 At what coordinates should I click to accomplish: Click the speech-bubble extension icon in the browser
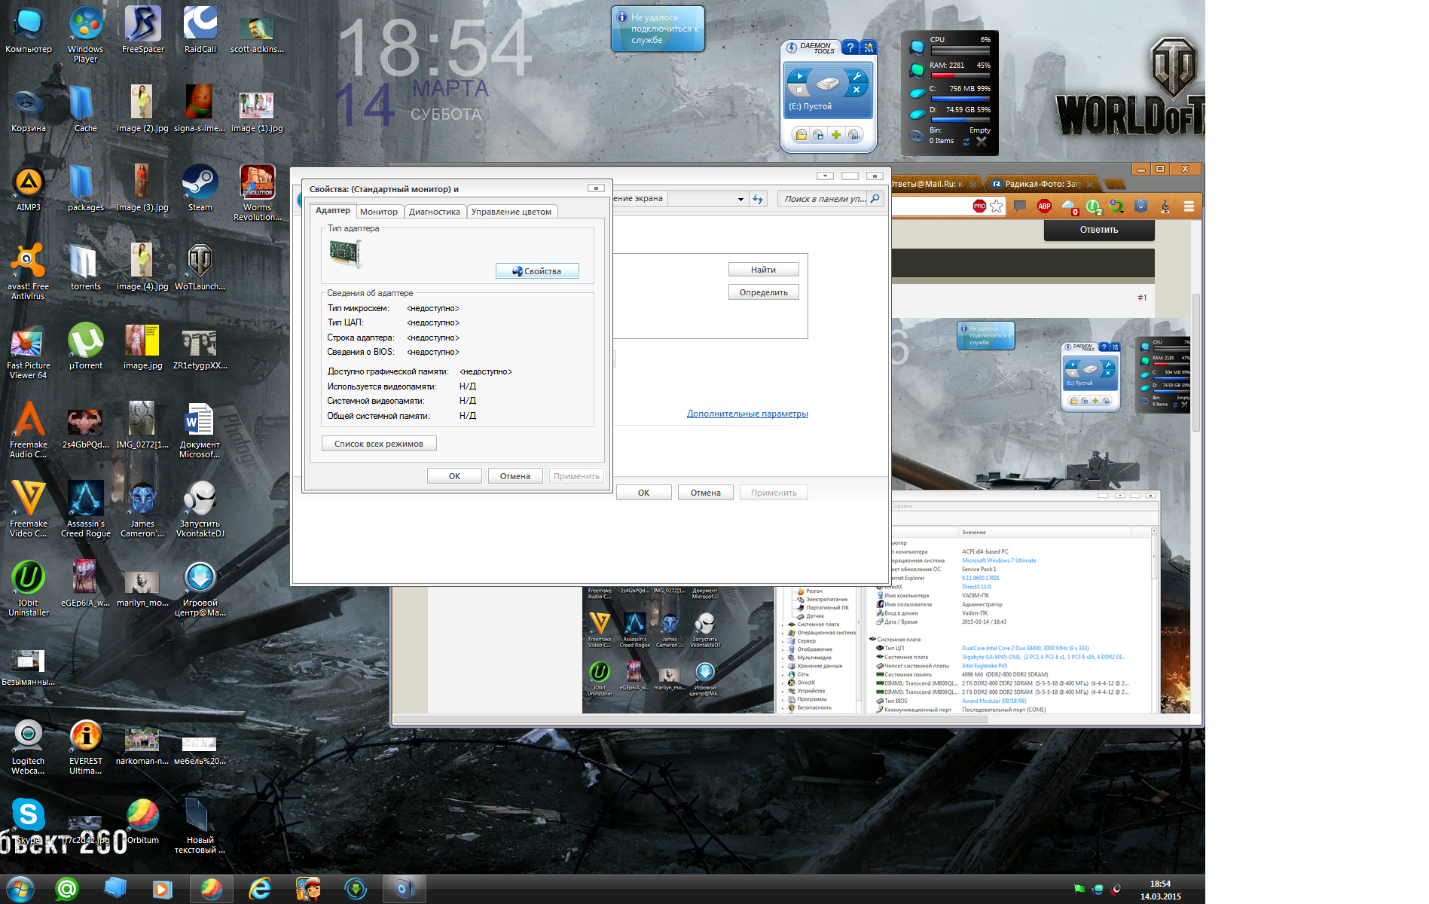[x=1020, y=206]
